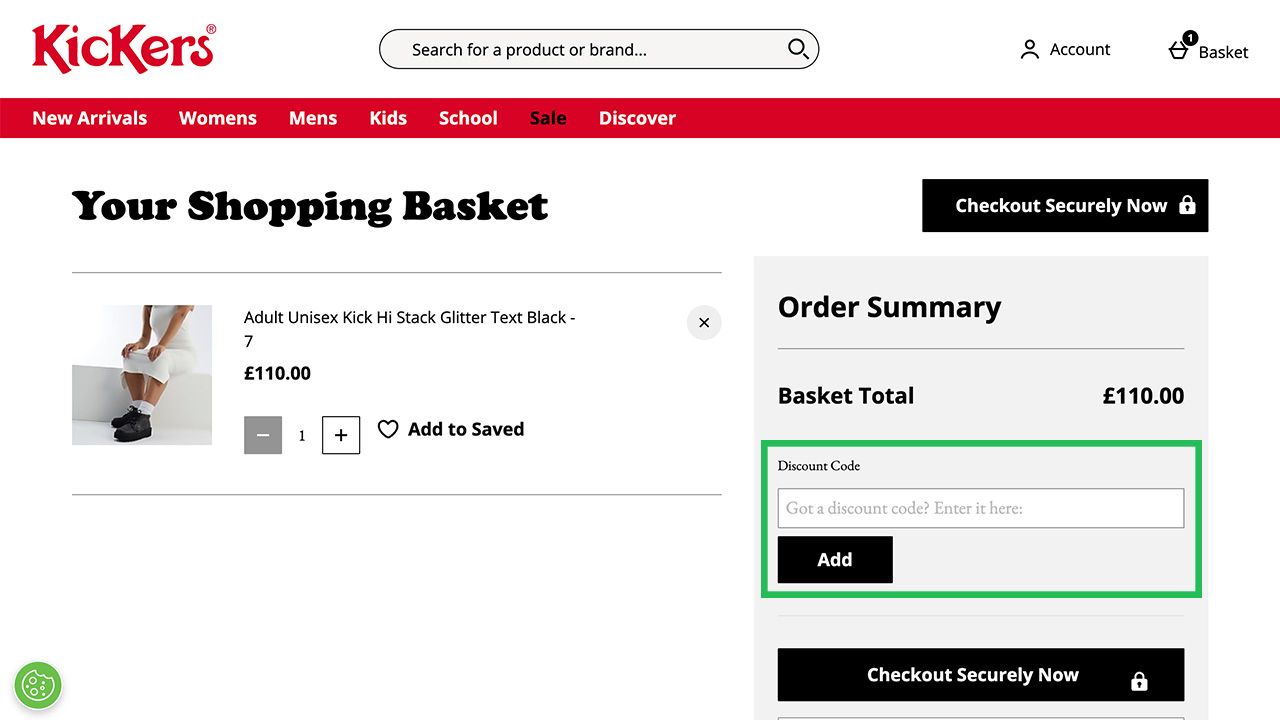Open the Womens menu
1280x720 pixels.
pos(218,118)
